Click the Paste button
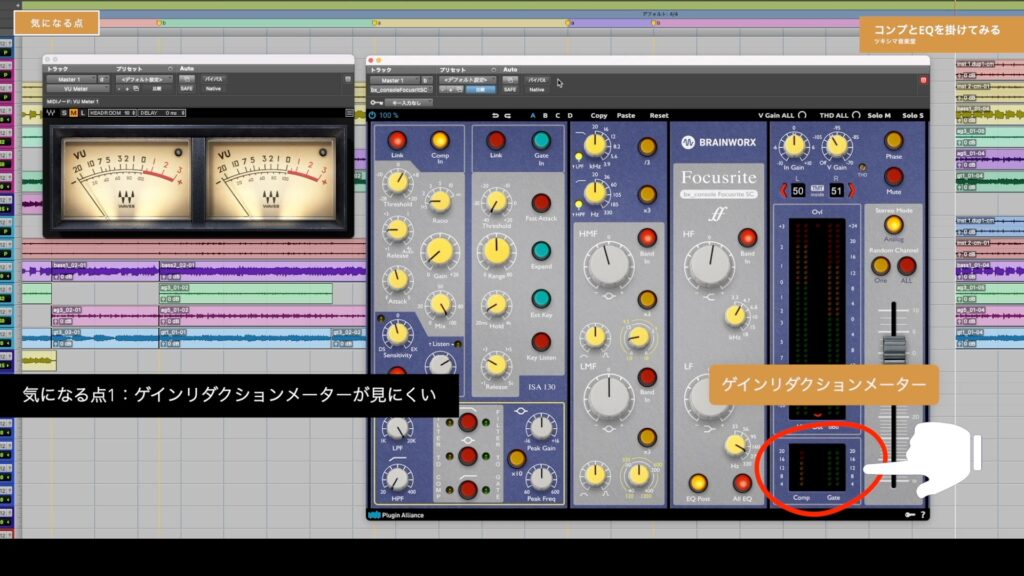1024x576 pixels. click(x=626, y=116)
